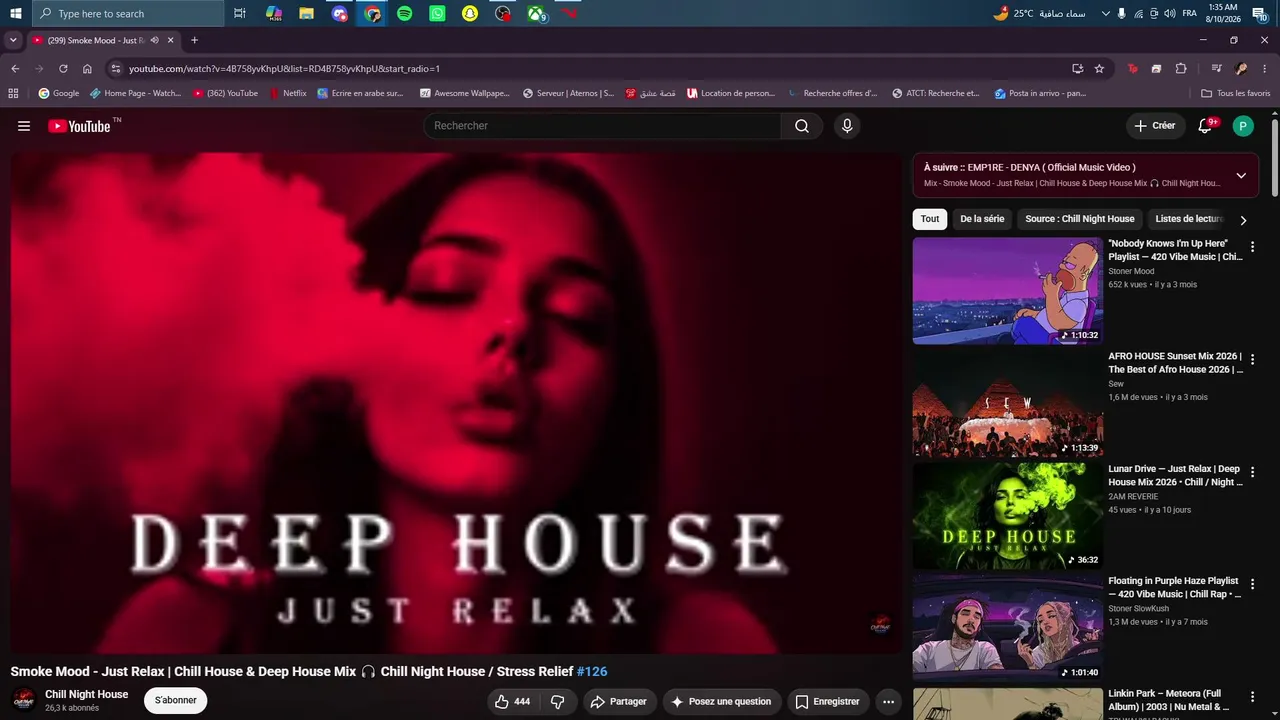Open WhatsApp from the taskbar
This screenshot has width=1280, height=720.
[437, 14]
